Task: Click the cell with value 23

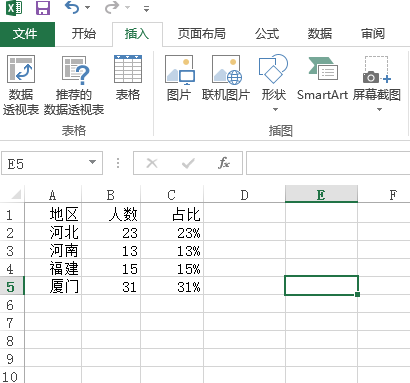Action: [111, 232]
